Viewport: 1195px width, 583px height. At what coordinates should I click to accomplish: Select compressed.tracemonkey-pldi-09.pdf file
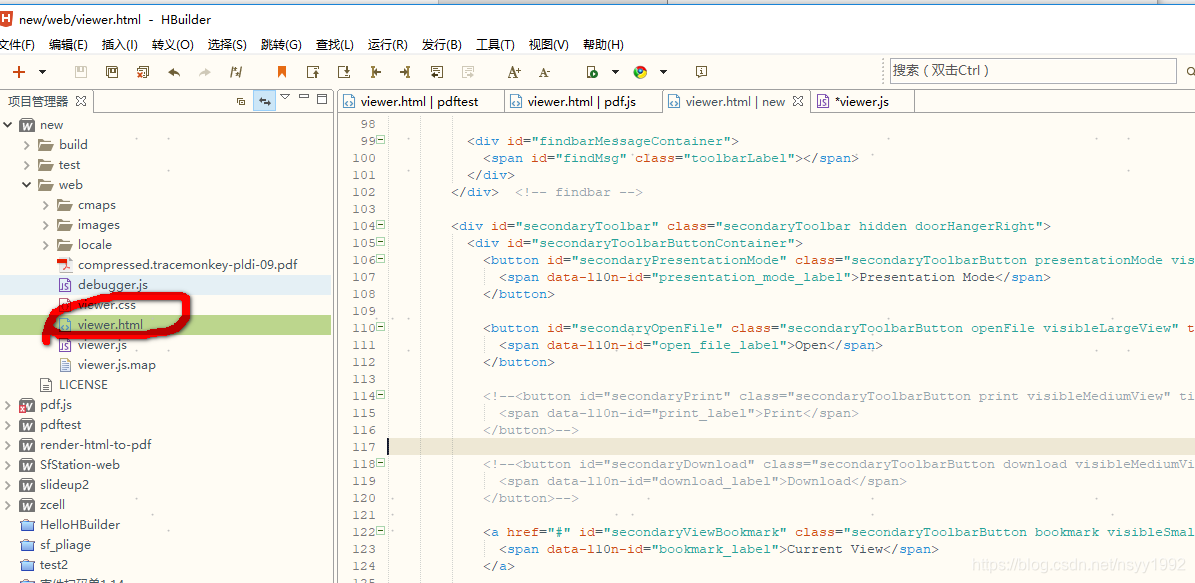pos(187,264)
